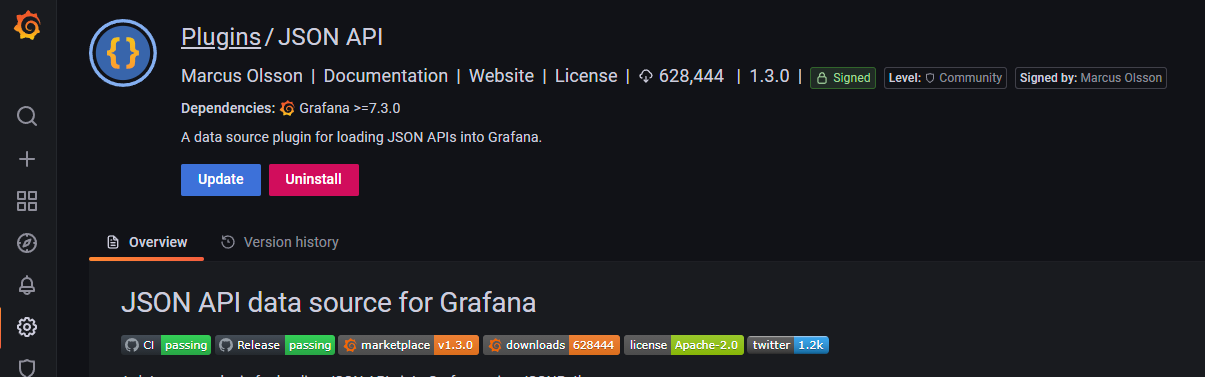This screenshot has height=377, width=1205.
Task: Click the JSON API plugin logo
Action: point(122,53)
